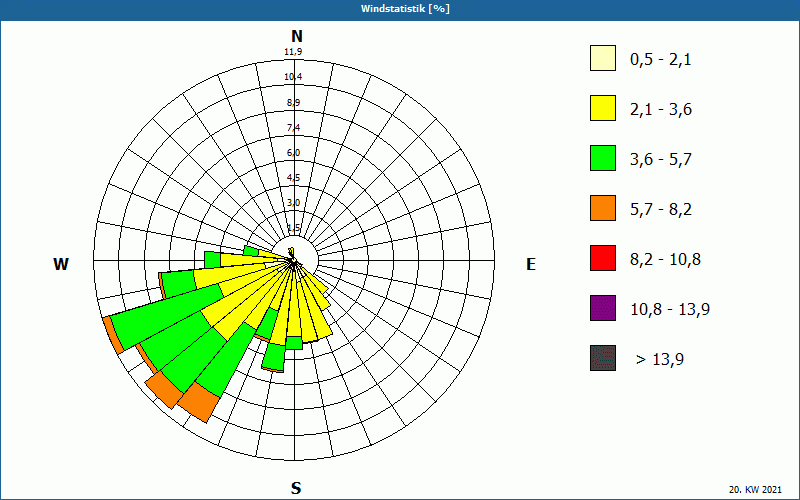The image size is (800, 500).
Task: Click the S compass label
Action: click(x=296, y=488)
